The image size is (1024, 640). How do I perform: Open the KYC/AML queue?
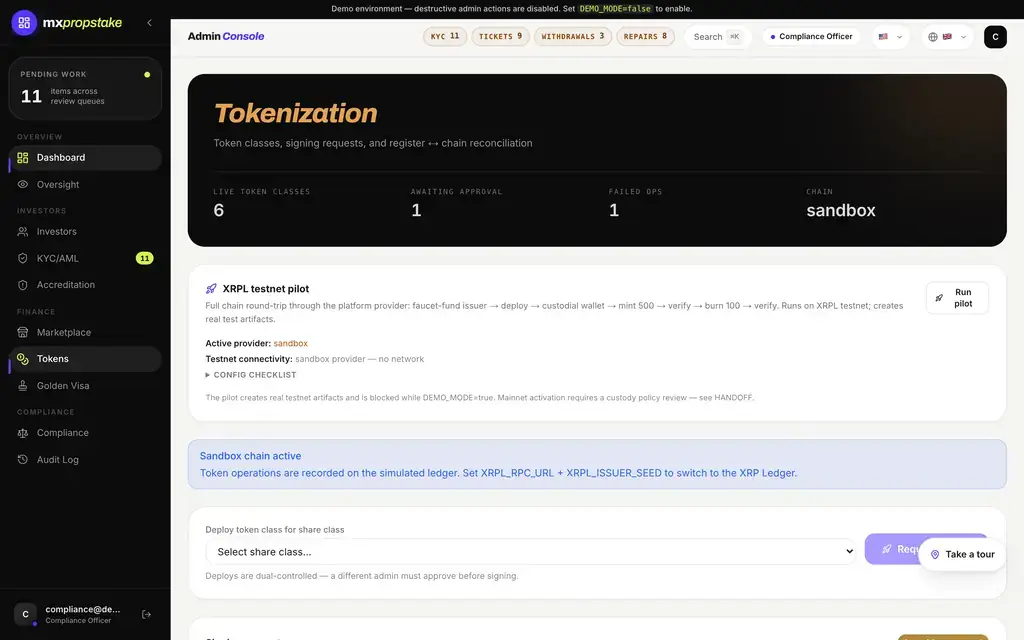(85, 259)
